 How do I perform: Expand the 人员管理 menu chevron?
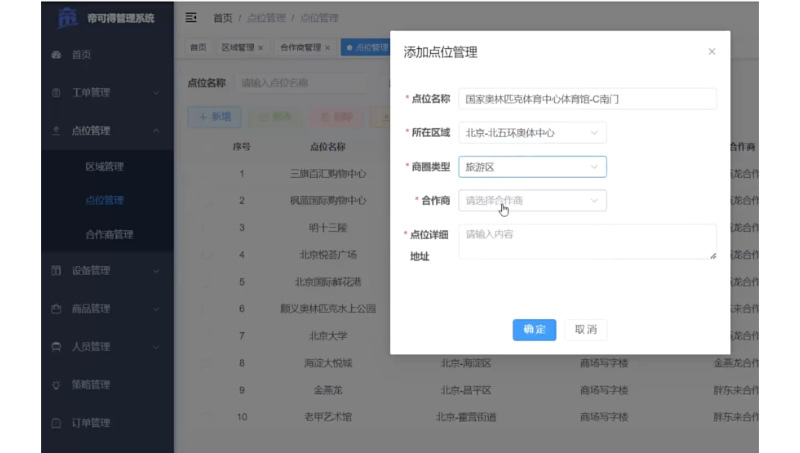click(156, 347)
